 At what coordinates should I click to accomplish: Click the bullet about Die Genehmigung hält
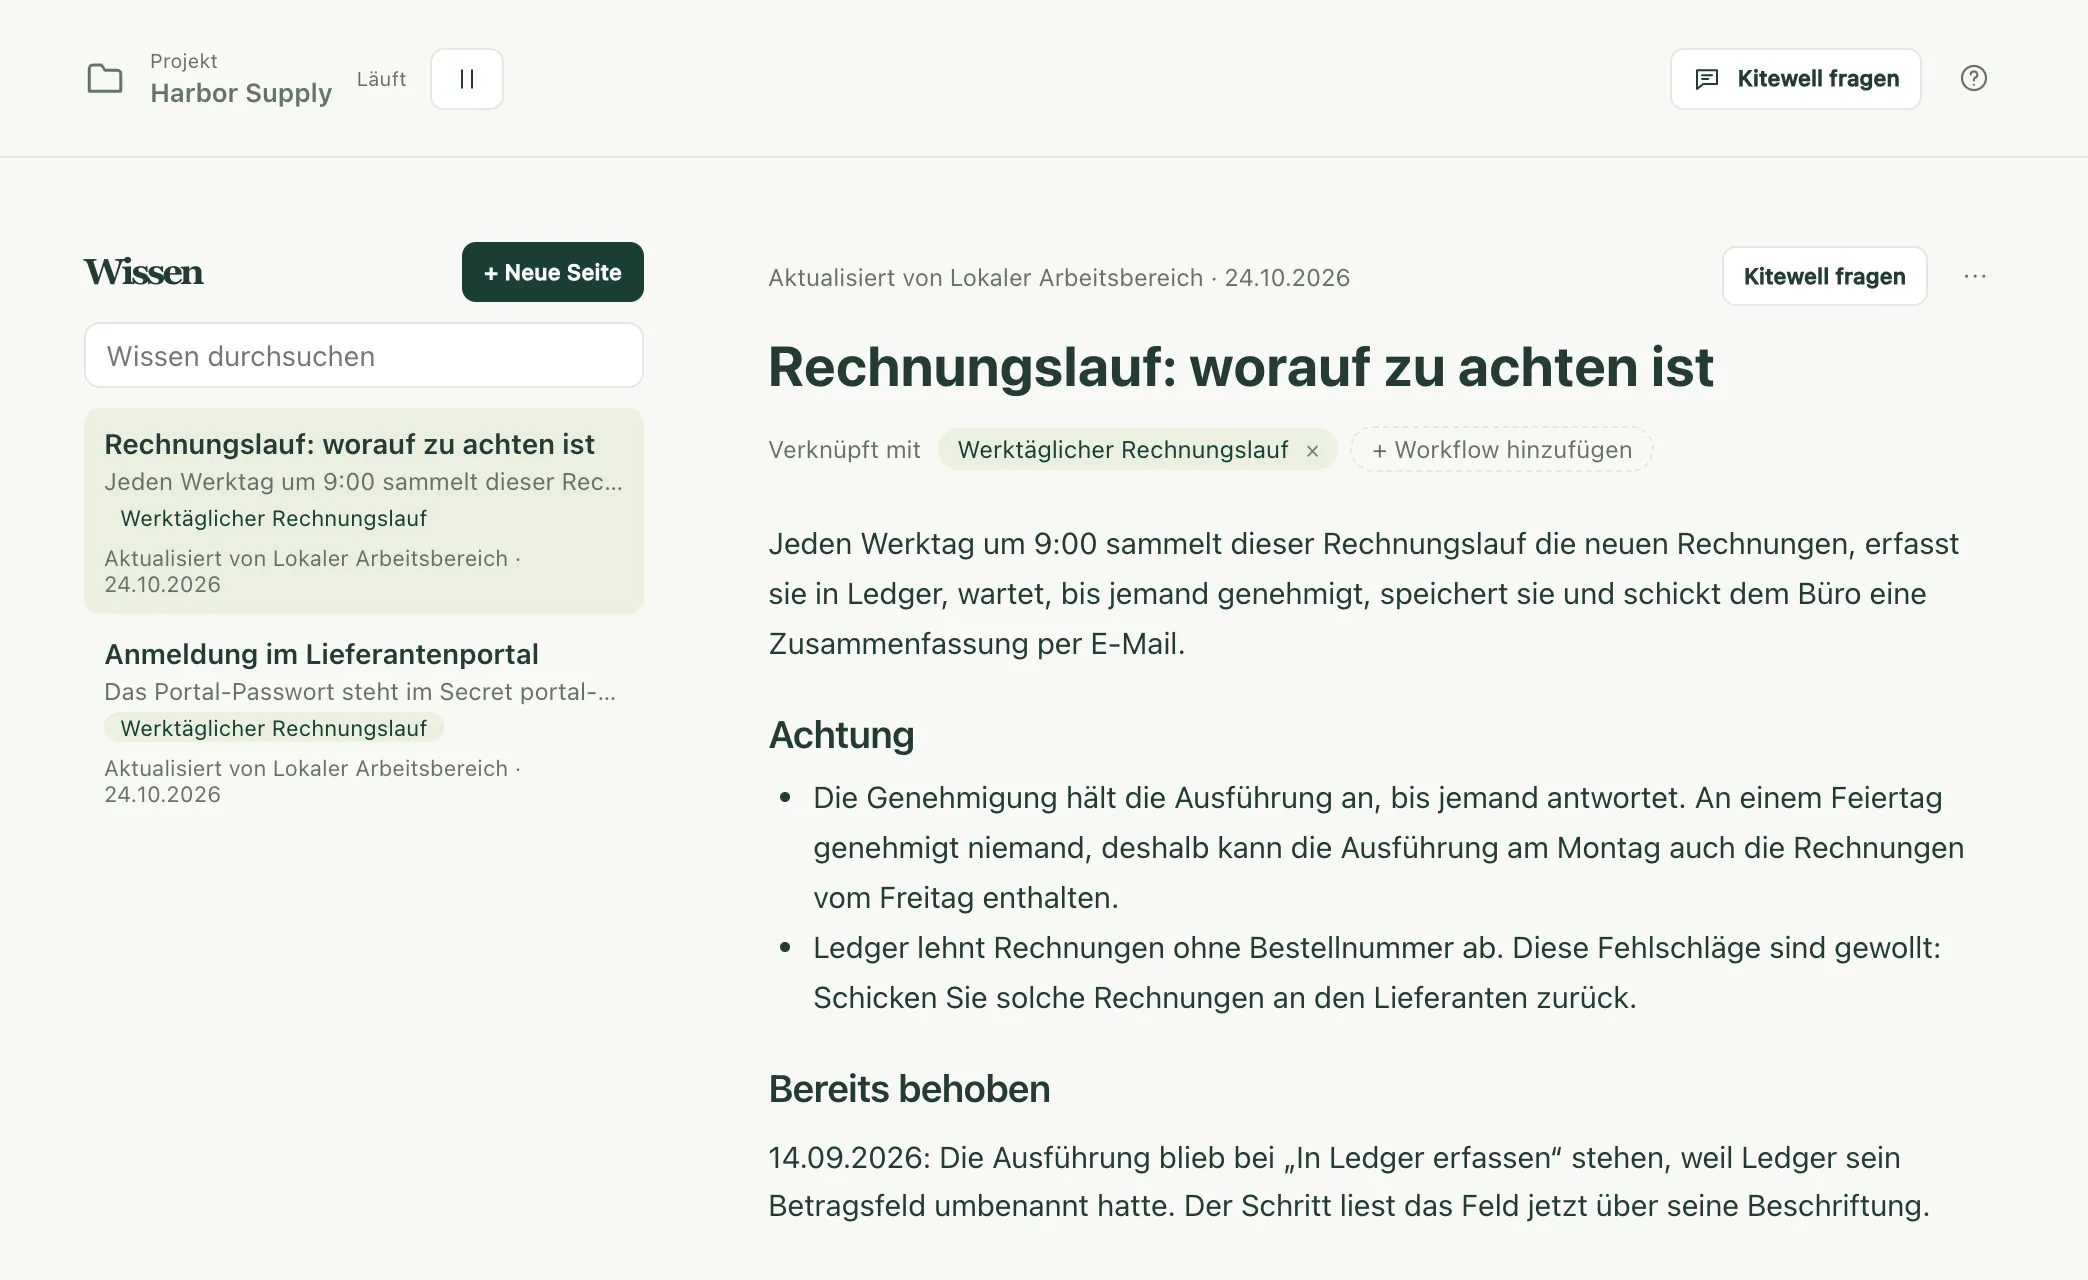(x=1388, y=848)
